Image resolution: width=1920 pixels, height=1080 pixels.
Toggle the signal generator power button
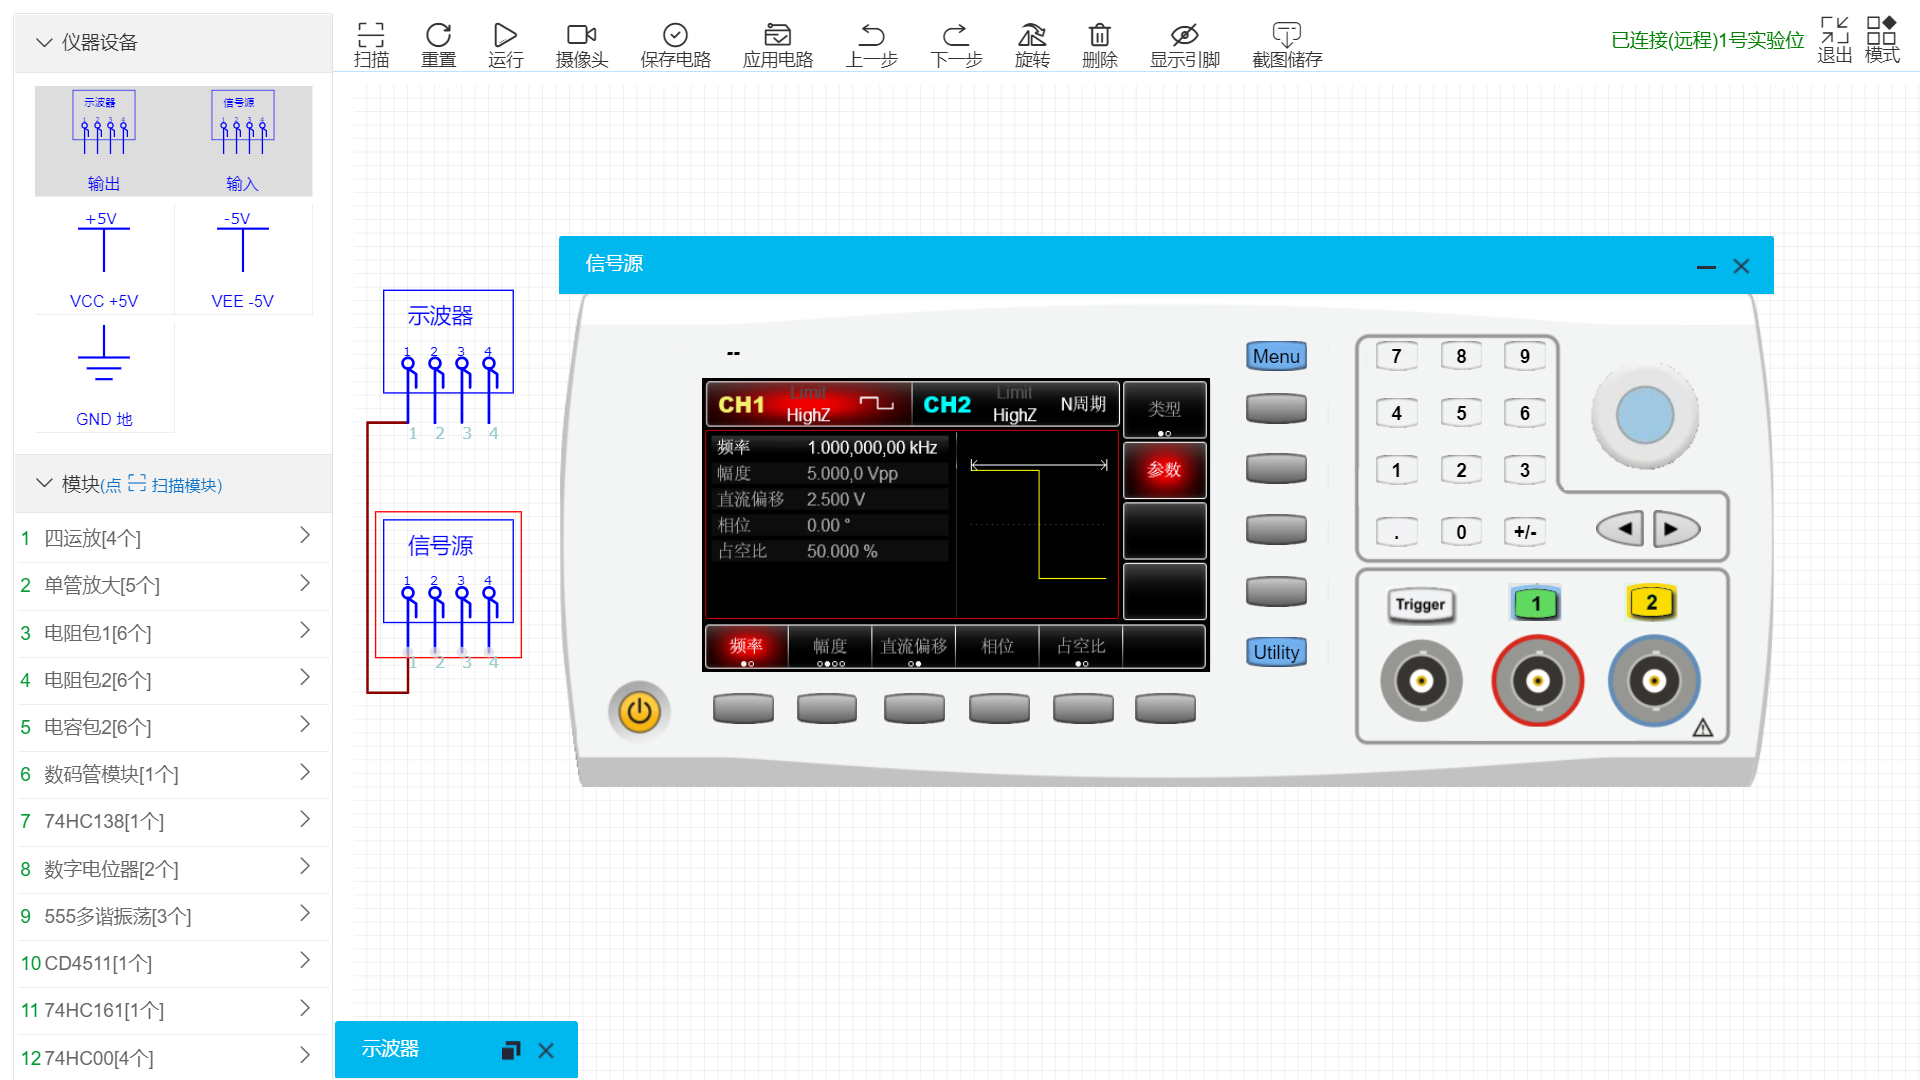click(639, 712)
